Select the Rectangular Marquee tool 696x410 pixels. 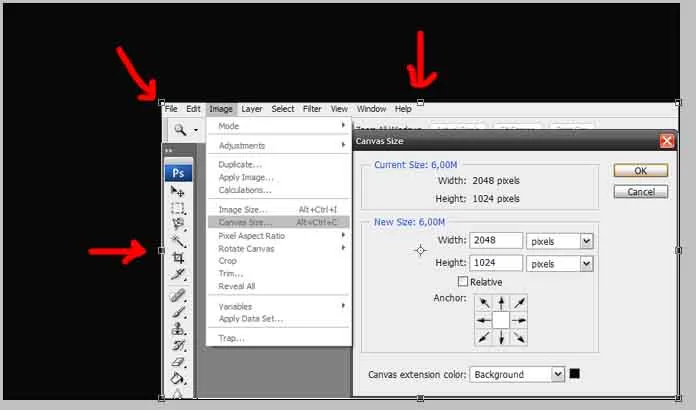(x=178, y=208)
